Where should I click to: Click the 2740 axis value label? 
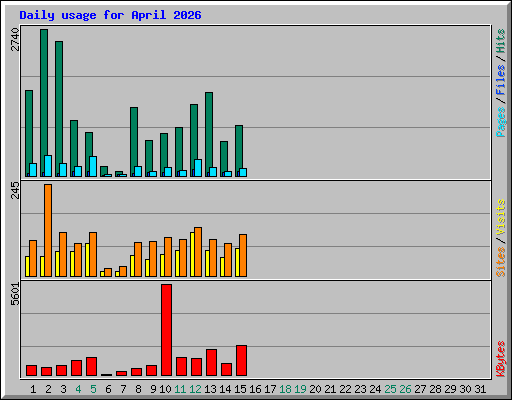15,39
